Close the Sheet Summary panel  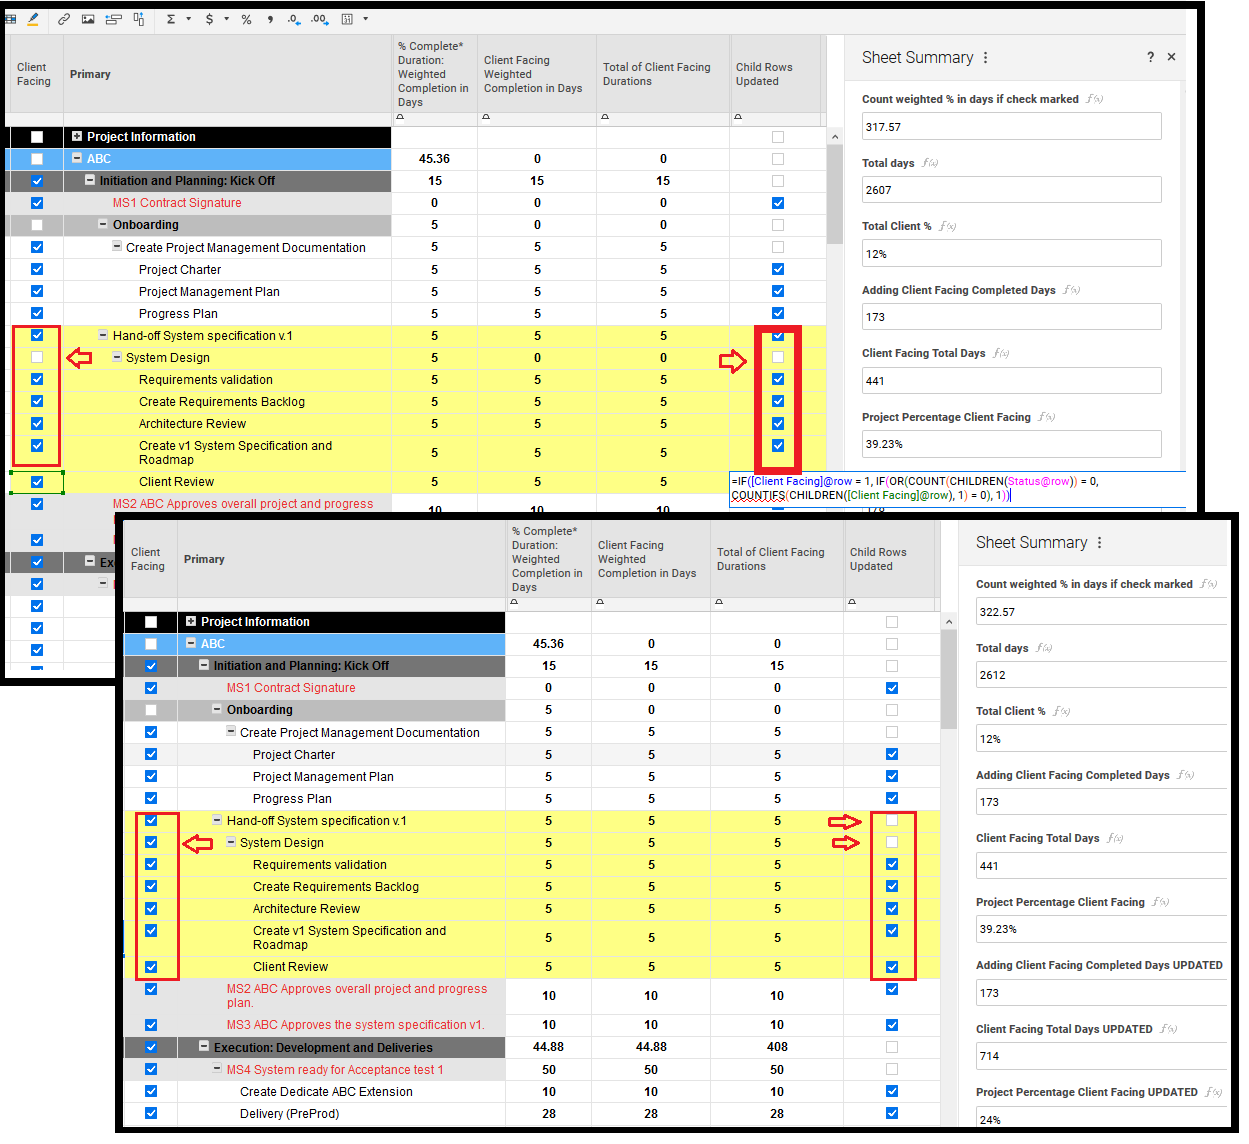pos(1171,56)
